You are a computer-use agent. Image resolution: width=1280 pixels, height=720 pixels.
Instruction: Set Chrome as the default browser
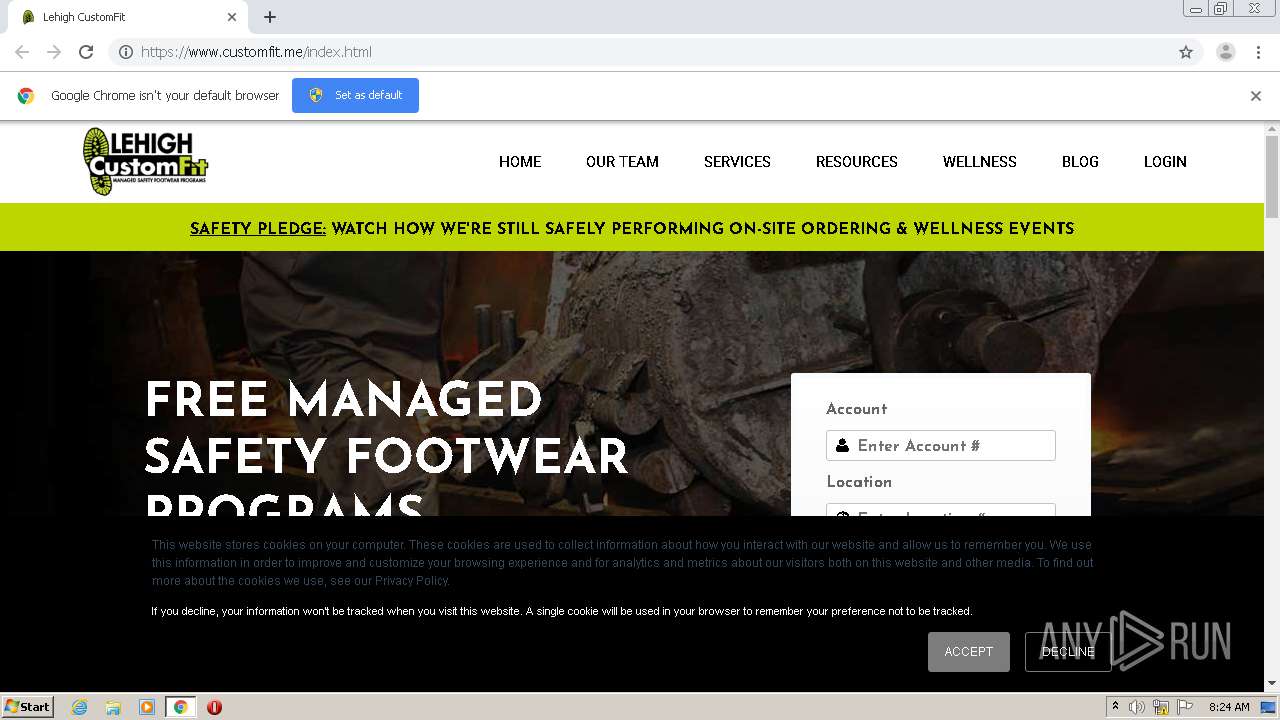pyautogui.click(x=355, y=95)
